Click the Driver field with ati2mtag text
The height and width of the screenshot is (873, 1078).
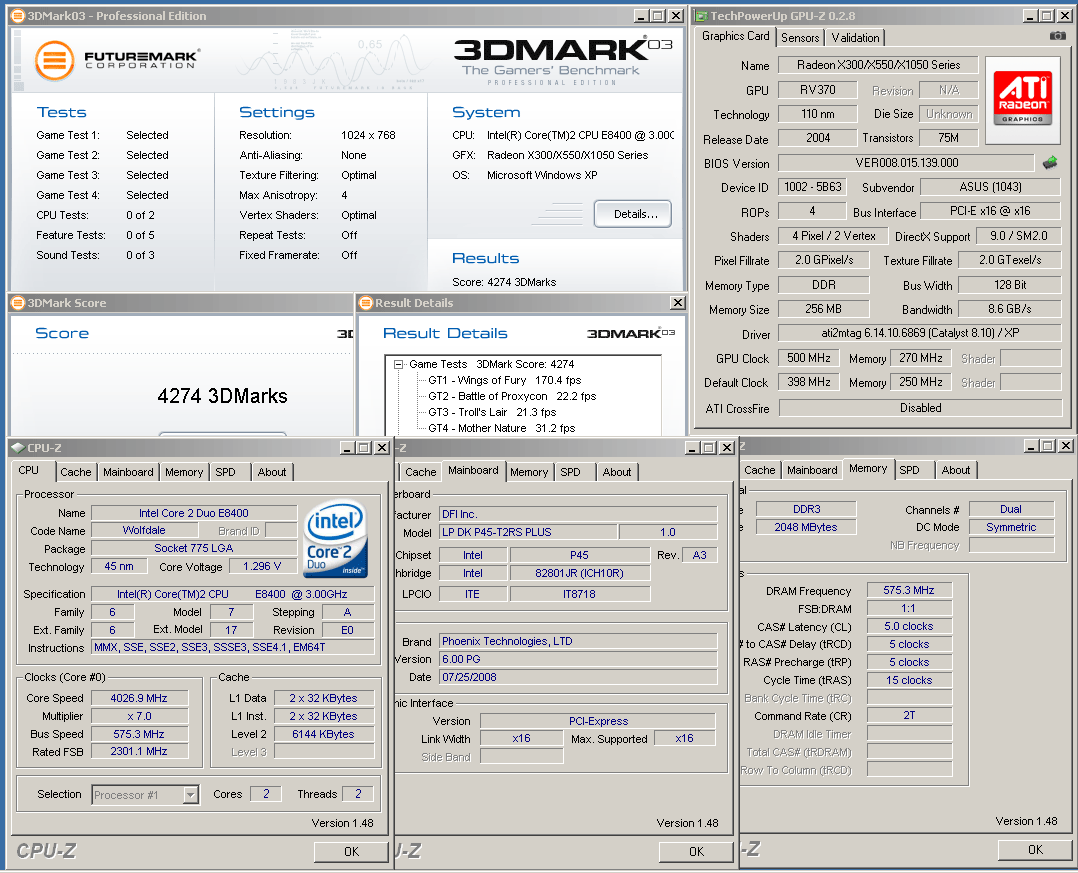[920, 333]
